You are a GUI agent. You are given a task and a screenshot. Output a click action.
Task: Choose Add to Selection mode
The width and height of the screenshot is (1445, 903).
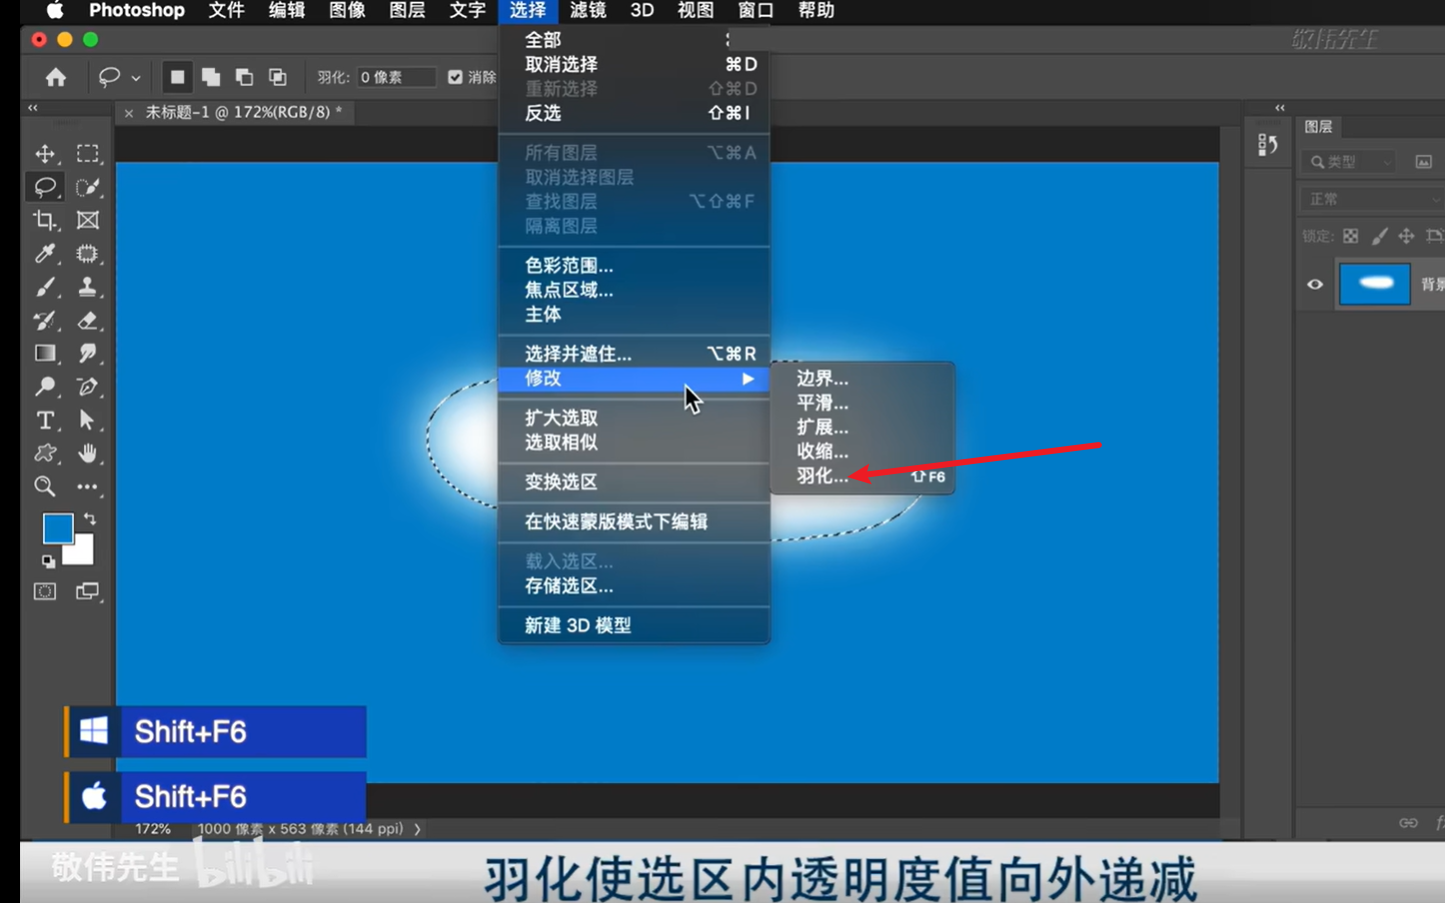point(211,77)
